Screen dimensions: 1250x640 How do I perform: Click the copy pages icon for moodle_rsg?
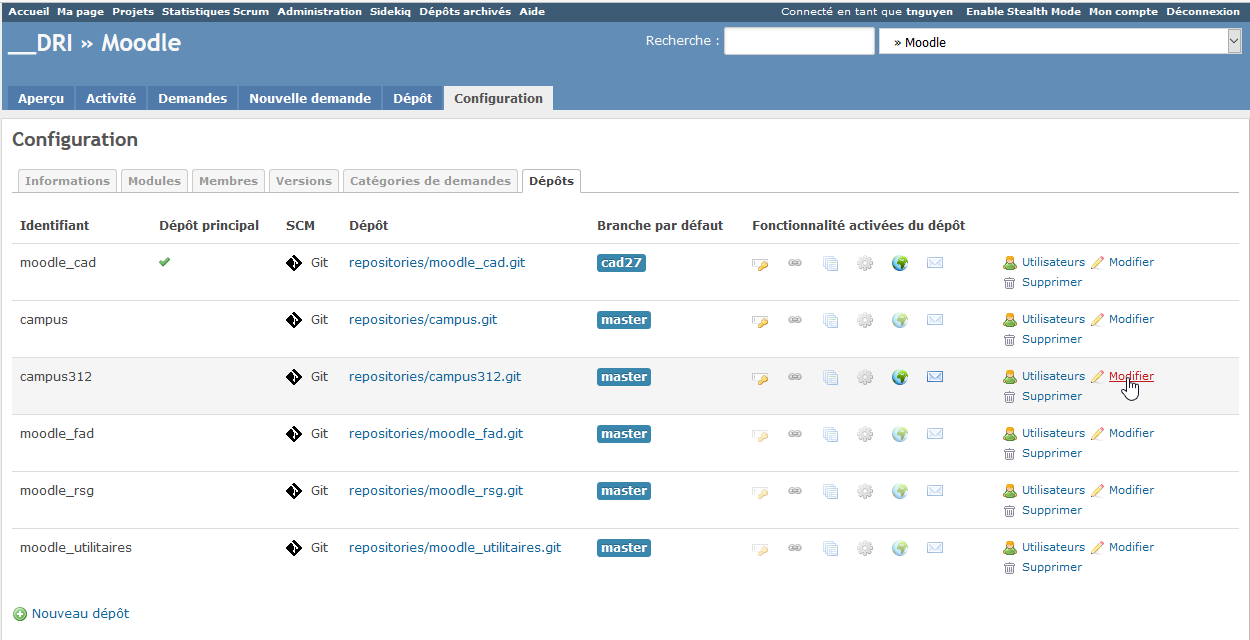click(830, 491)
